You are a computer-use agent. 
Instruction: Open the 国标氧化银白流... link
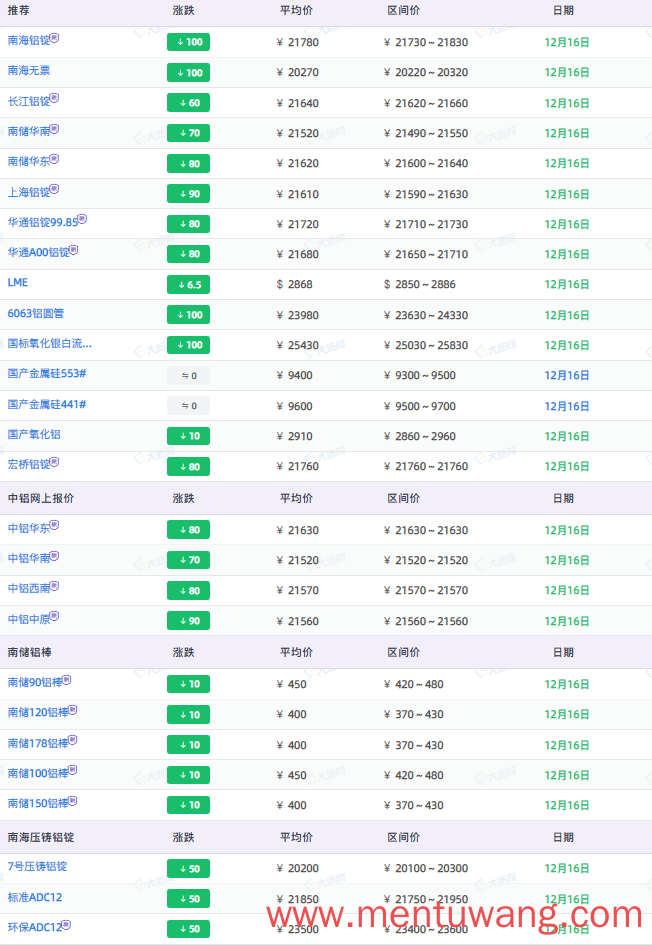click(x=49, y=344)
